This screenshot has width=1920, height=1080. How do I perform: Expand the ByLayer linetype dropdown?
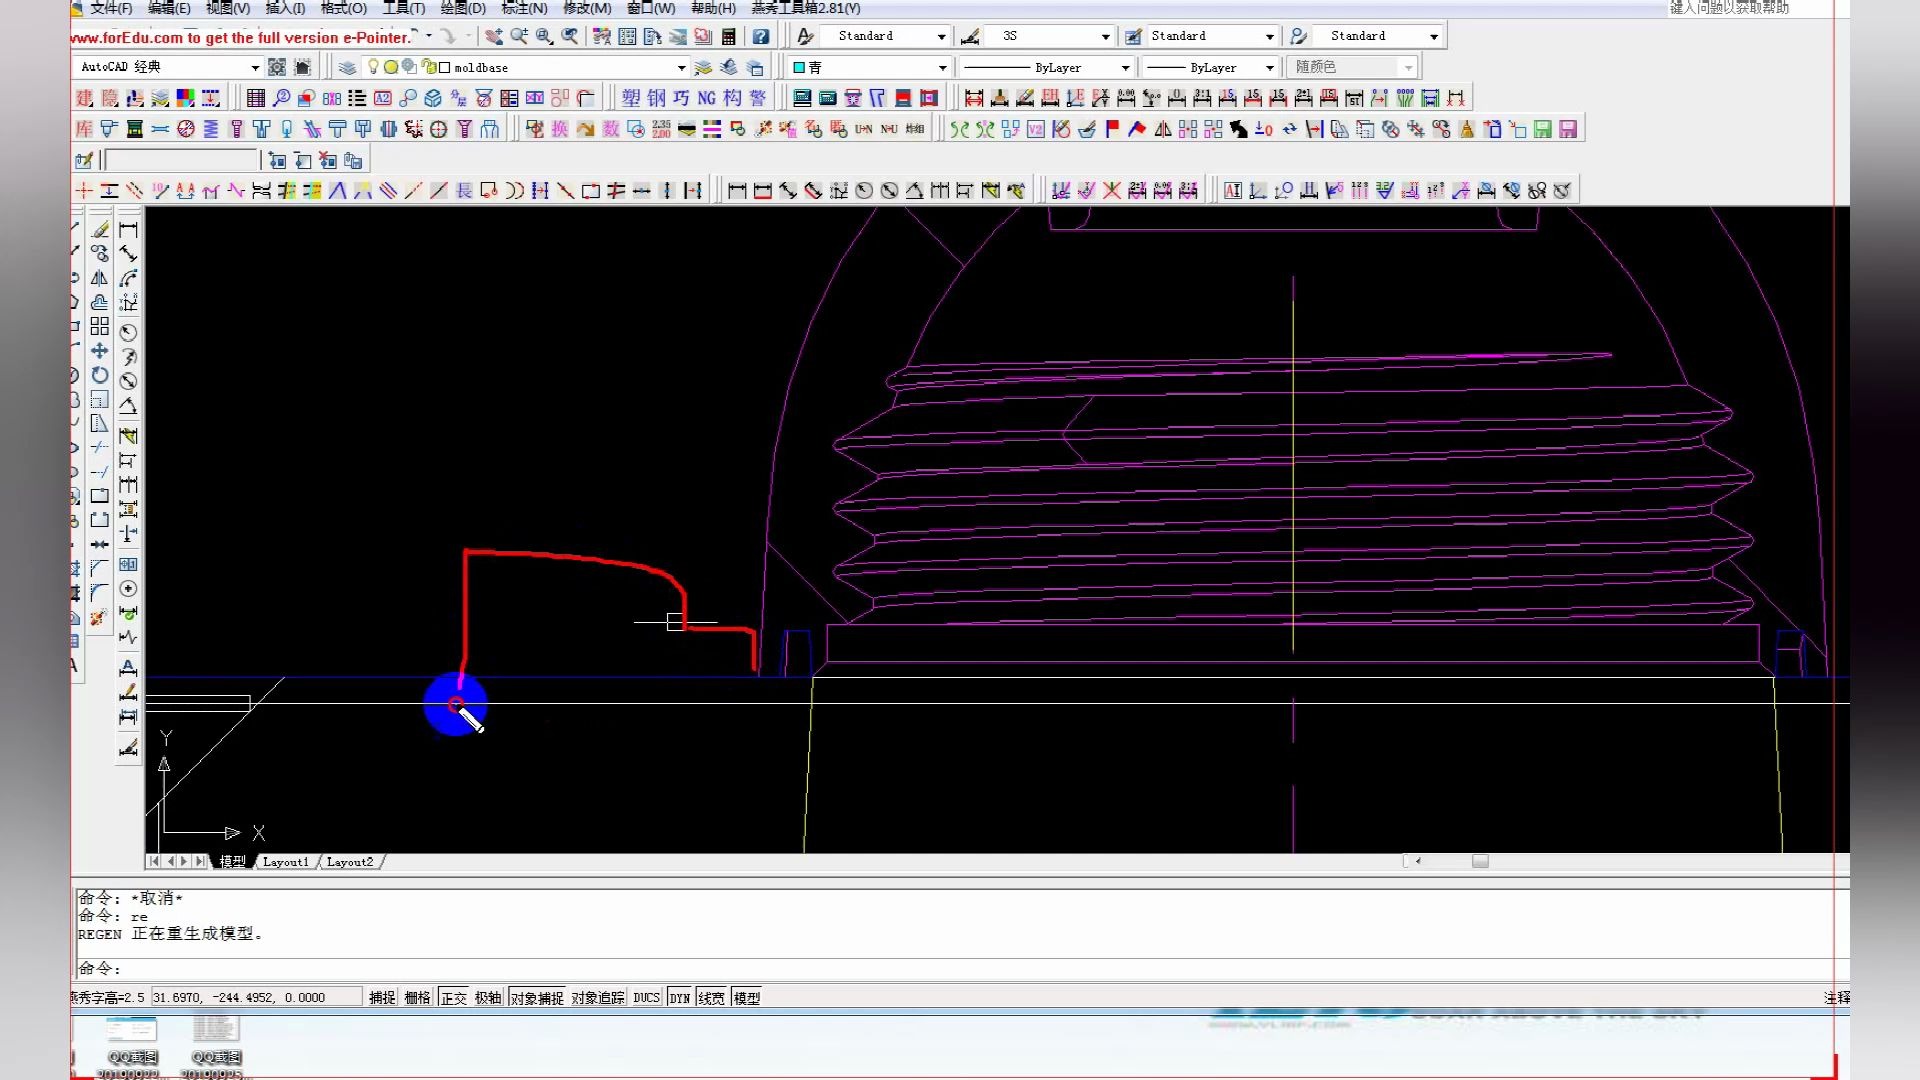tap(1125, 68)
